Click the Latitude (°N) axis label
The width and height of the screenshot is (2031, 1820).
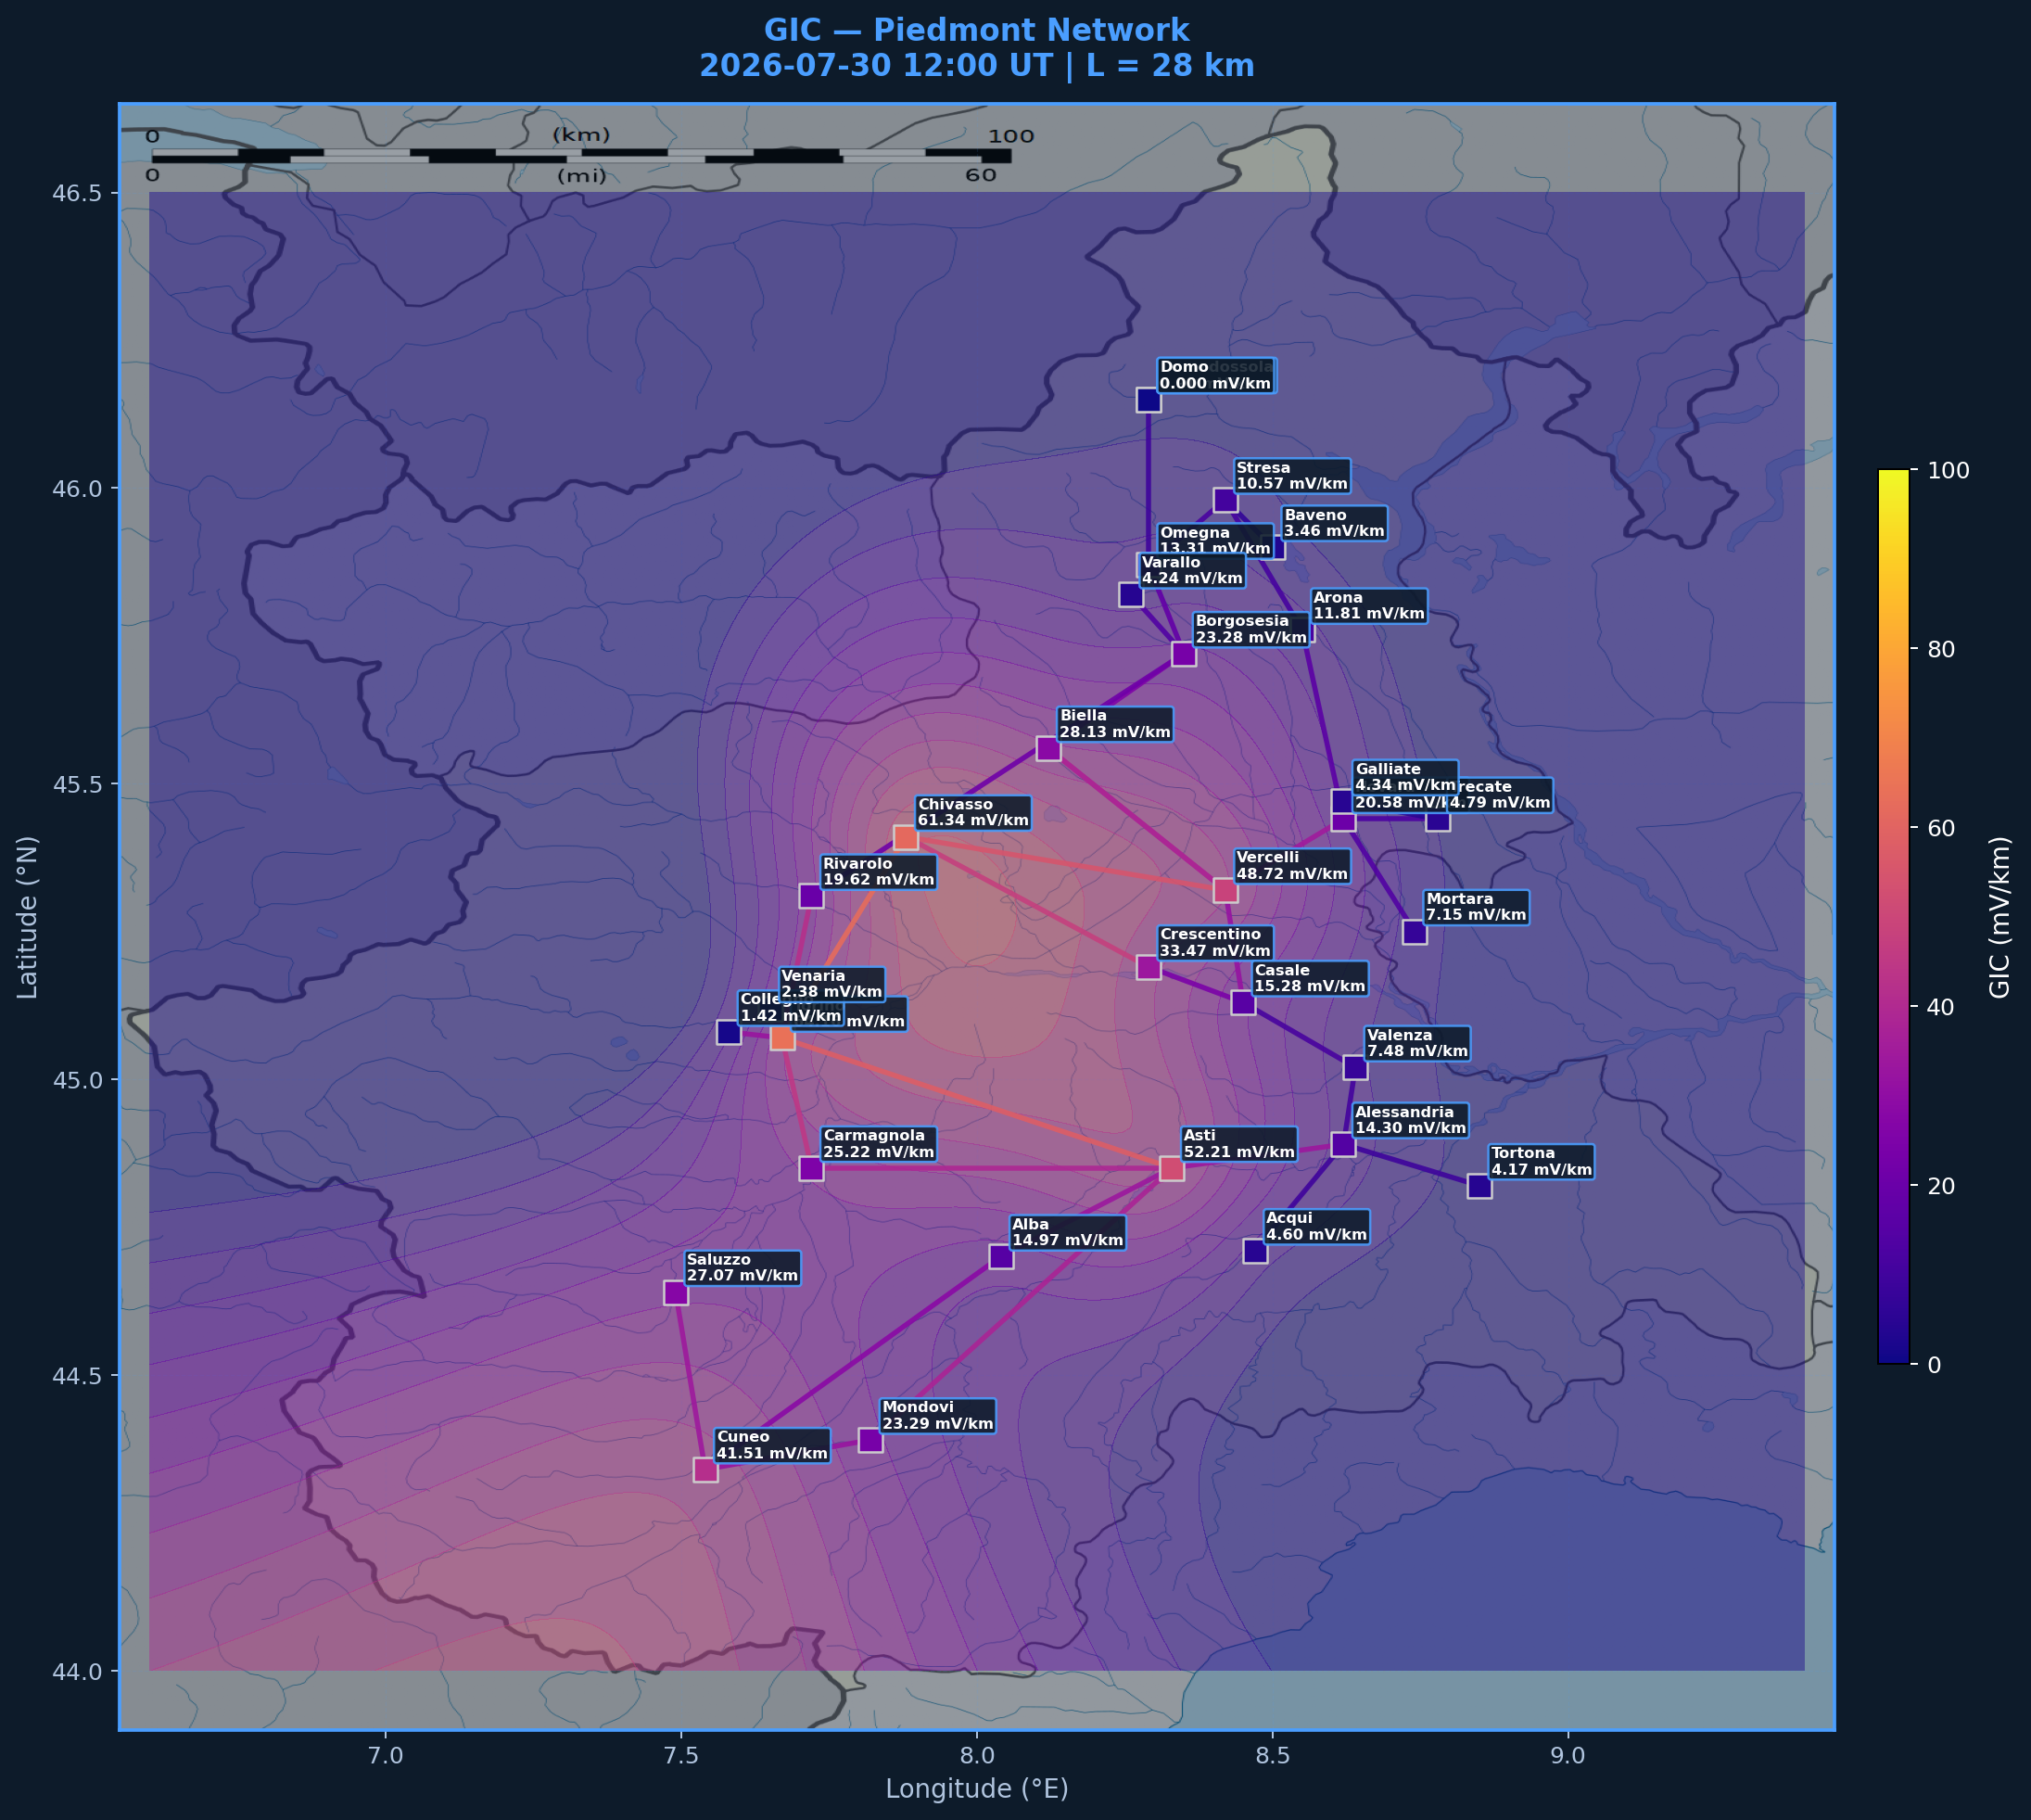(x=28, y=917)
